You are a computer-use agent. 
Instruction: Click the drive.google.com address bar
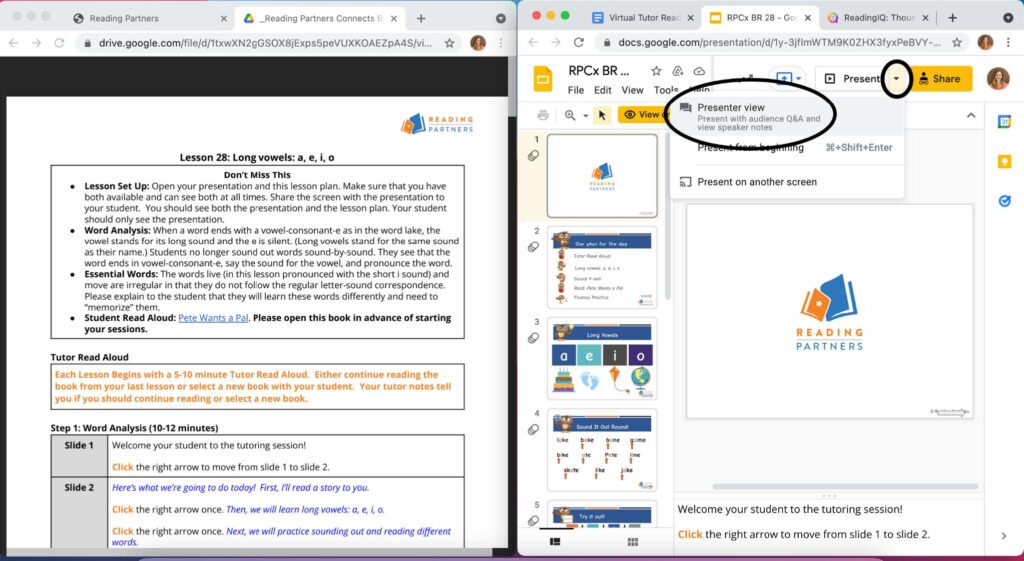click(264, 43)
